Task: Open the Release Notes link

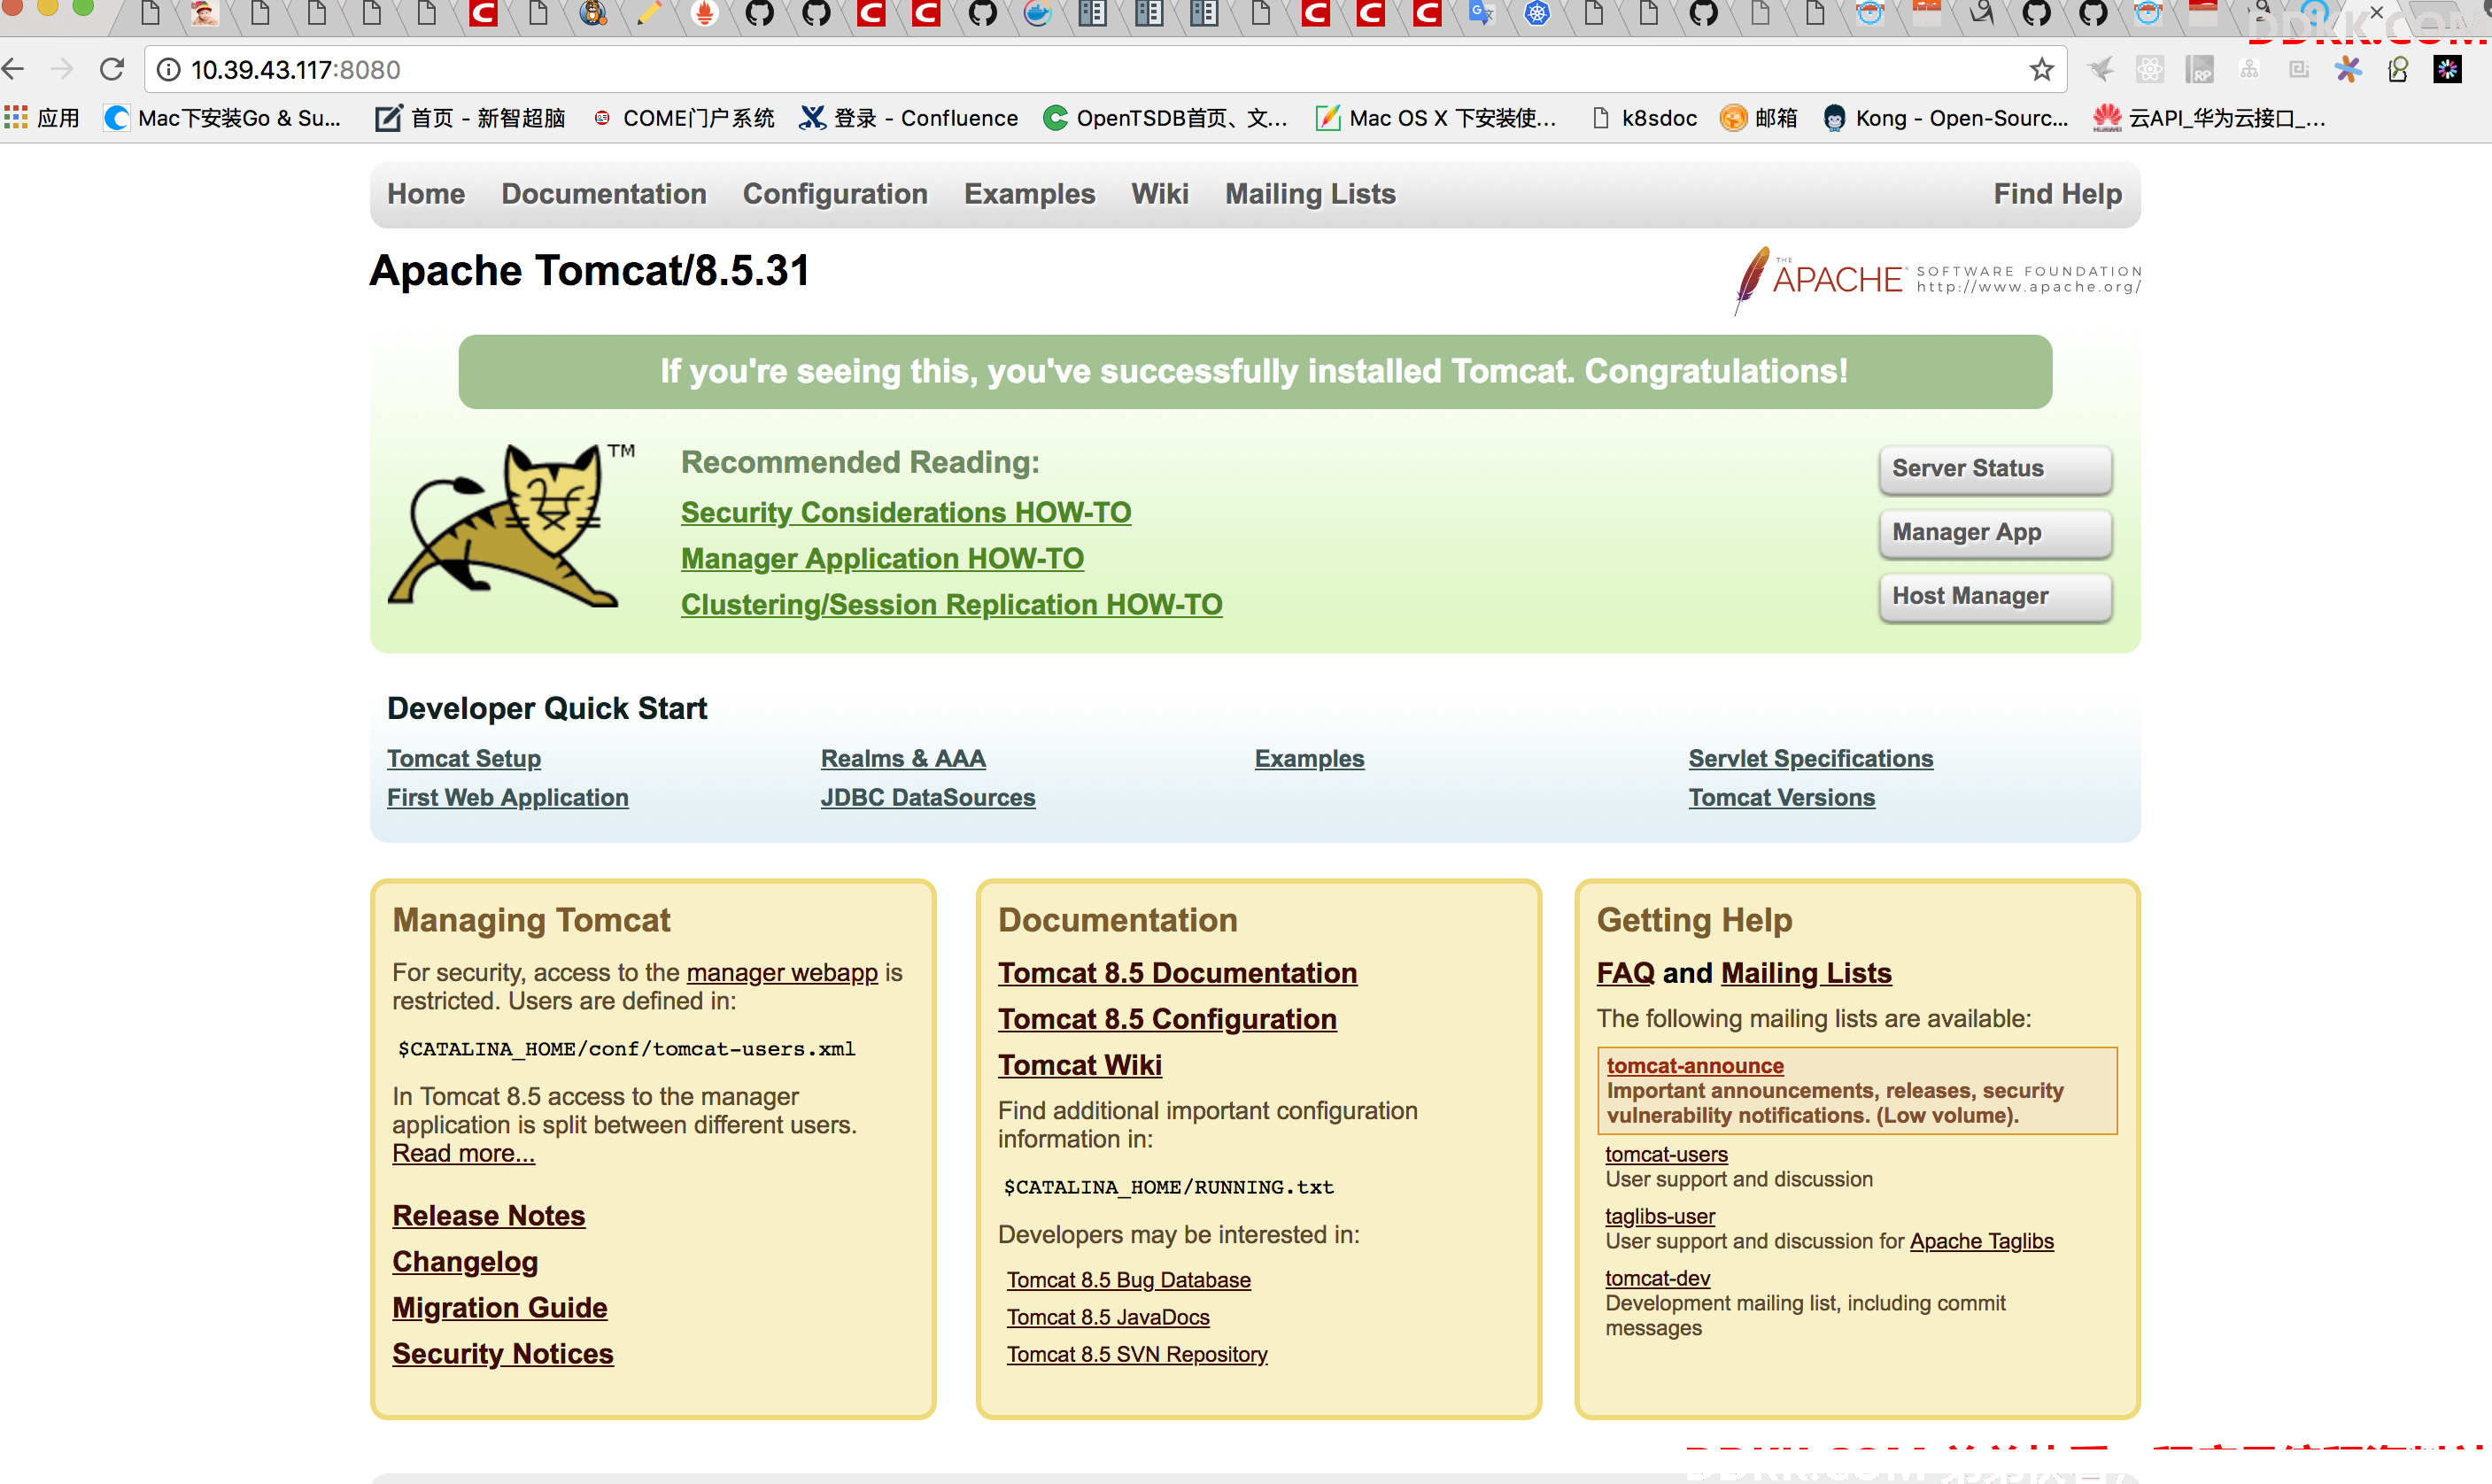Action: [489, 1215]
